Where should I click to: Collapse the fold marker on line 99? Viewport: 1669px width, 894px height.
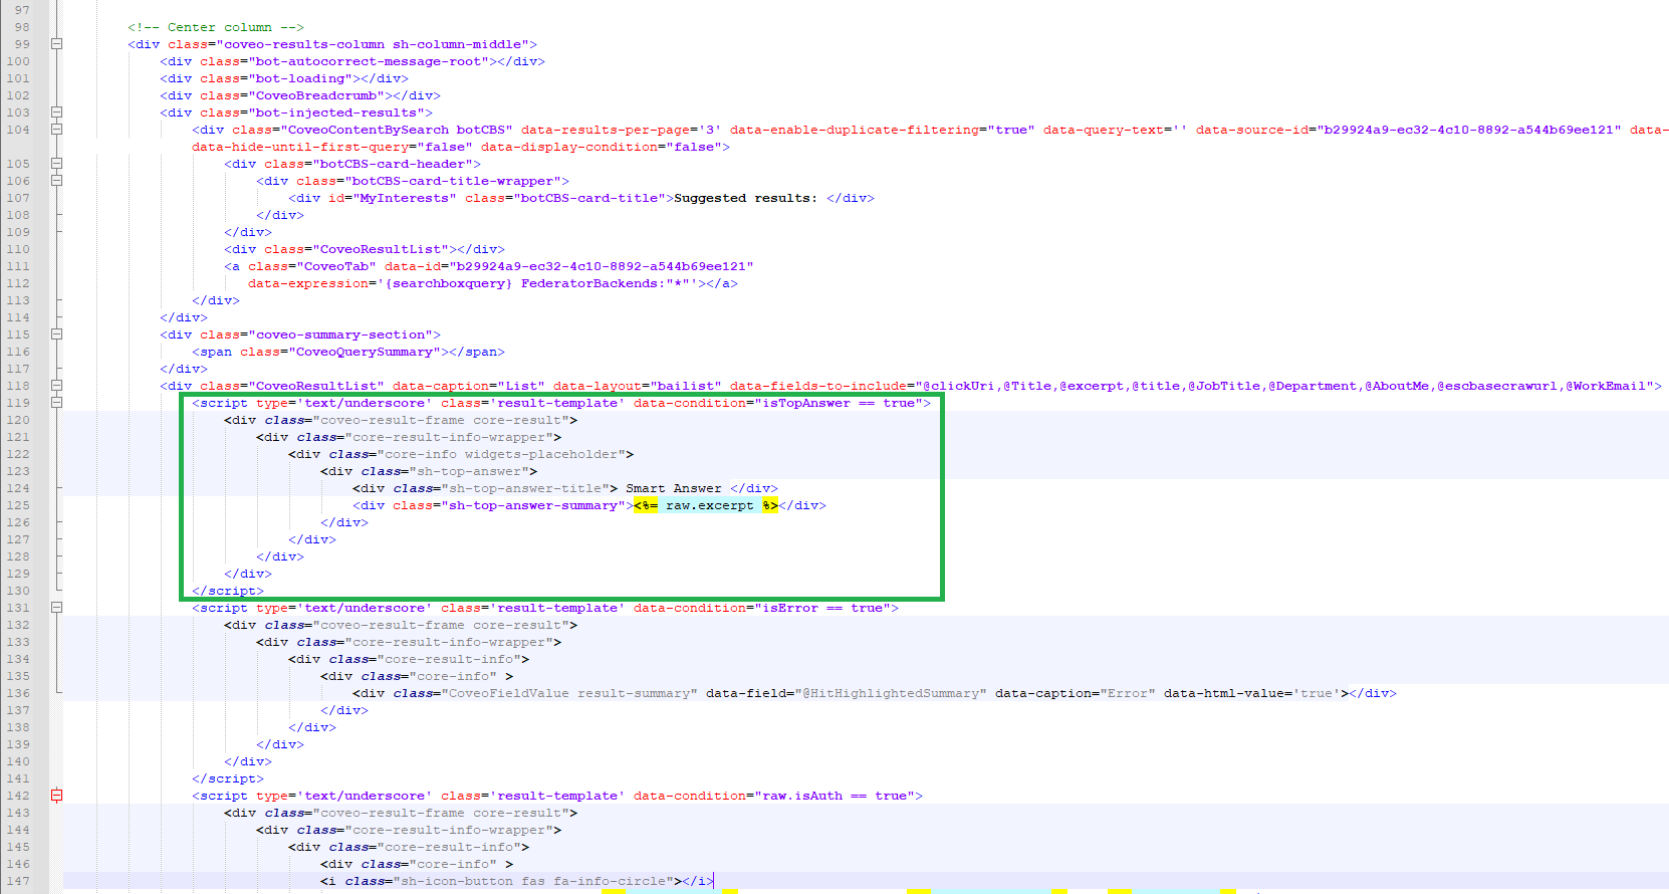pos(57,44)
